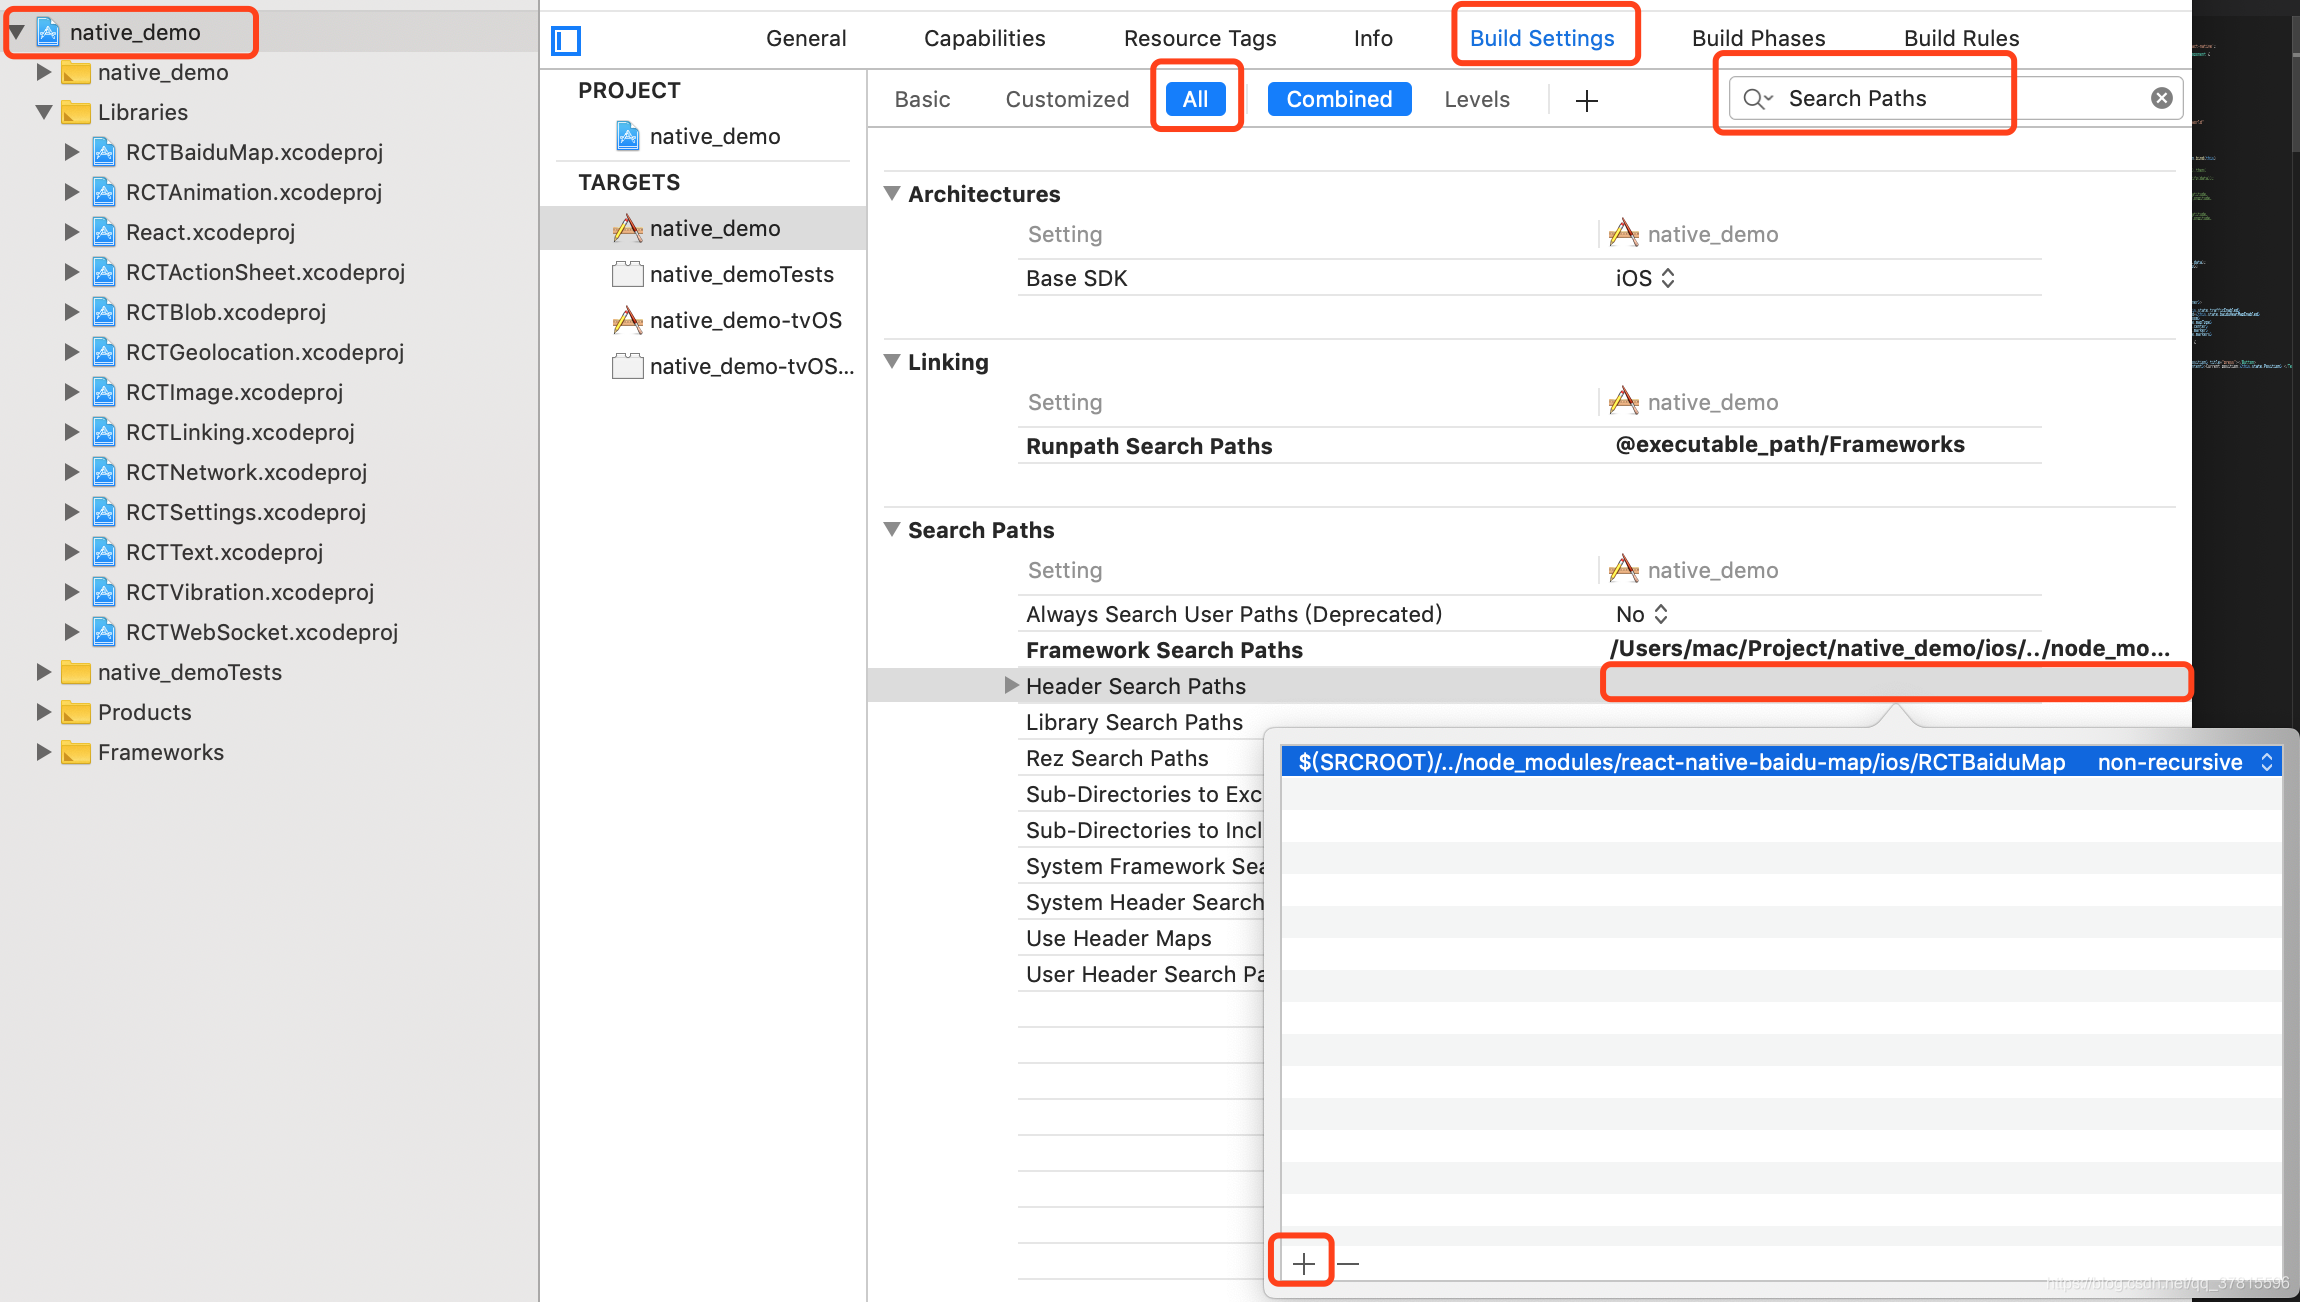Select the native_demo-tvOS target icon
Viewport: 2300px width, 1302px height.
627,320
